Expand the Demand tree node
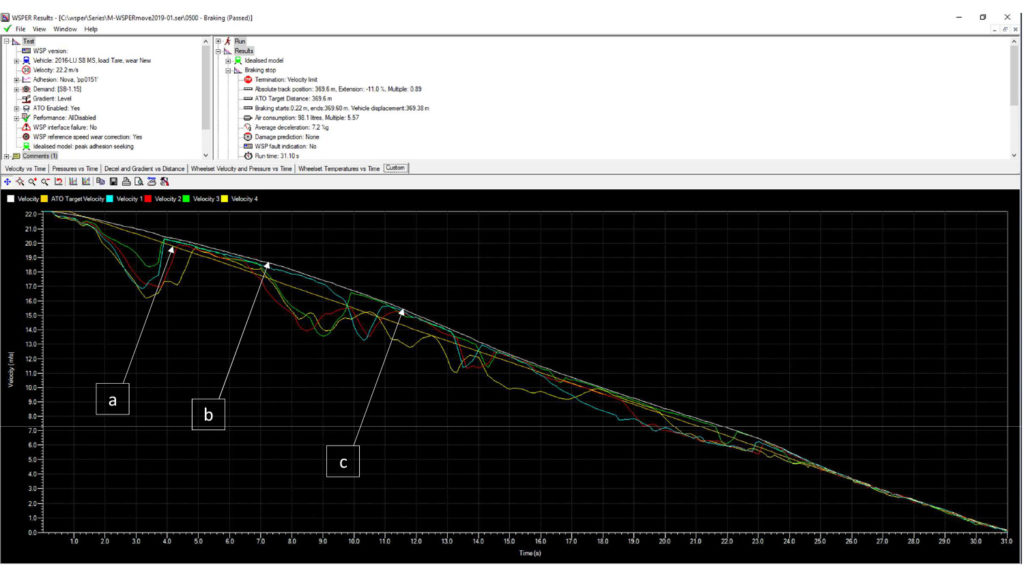 pos(16,89)
